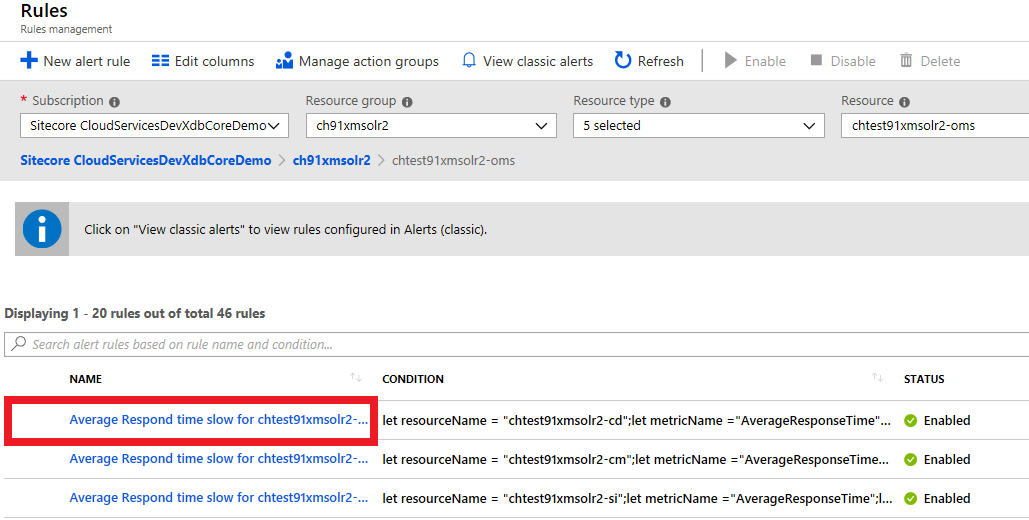
Task: Click the info icon next to Resource type
Action: (665, 102)
